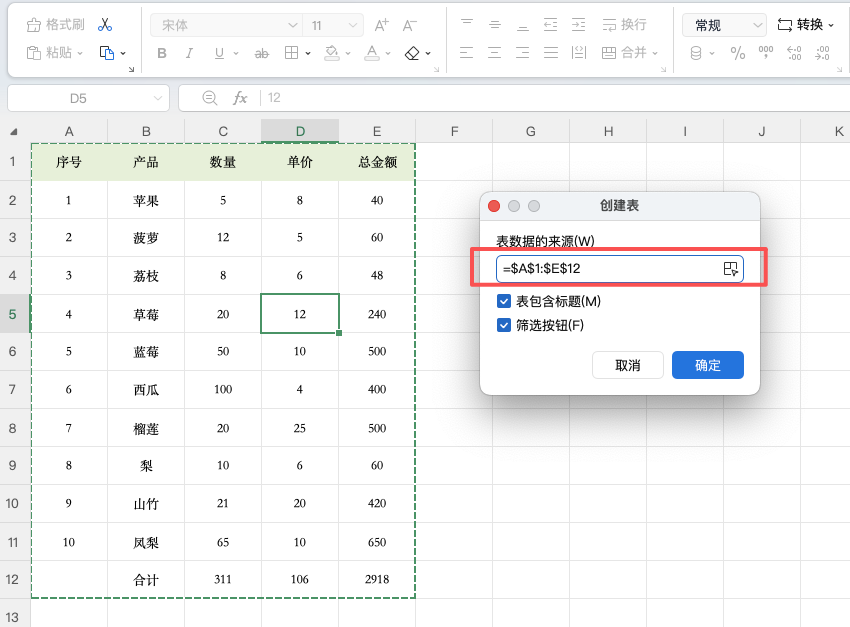Screen dimensions: 850x627
Task: Increase font size with A+ icon
Action: [382, 25]
